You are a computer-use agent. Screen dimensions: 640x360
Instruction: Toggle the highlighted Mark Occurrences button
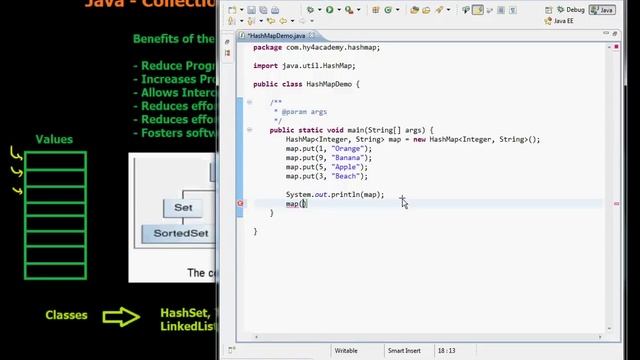click(478, 10)
